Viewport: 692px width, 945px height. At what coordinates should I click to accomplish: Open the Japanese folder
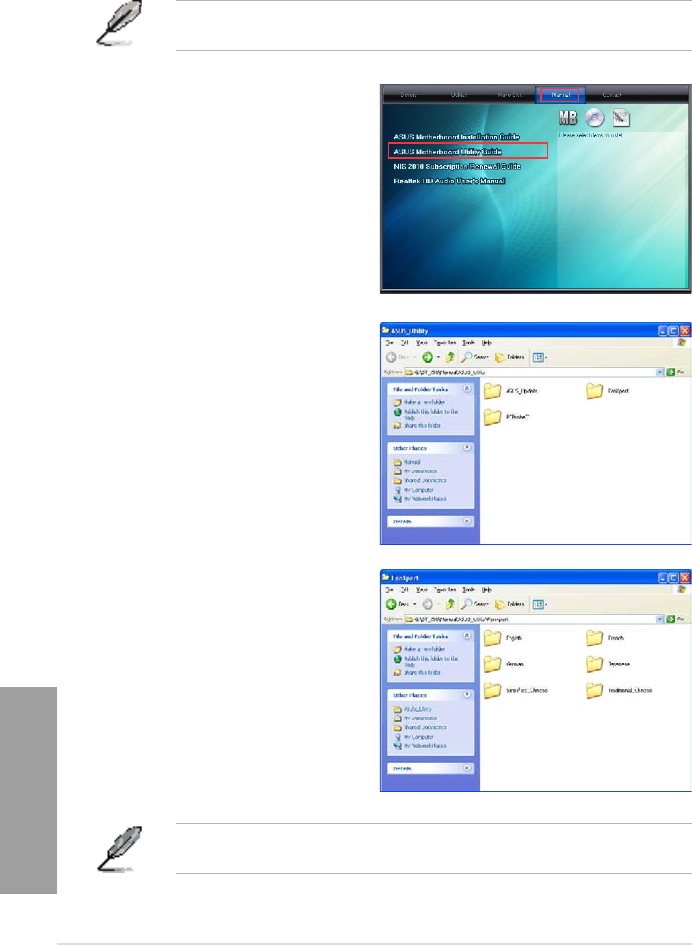[609, 664]
